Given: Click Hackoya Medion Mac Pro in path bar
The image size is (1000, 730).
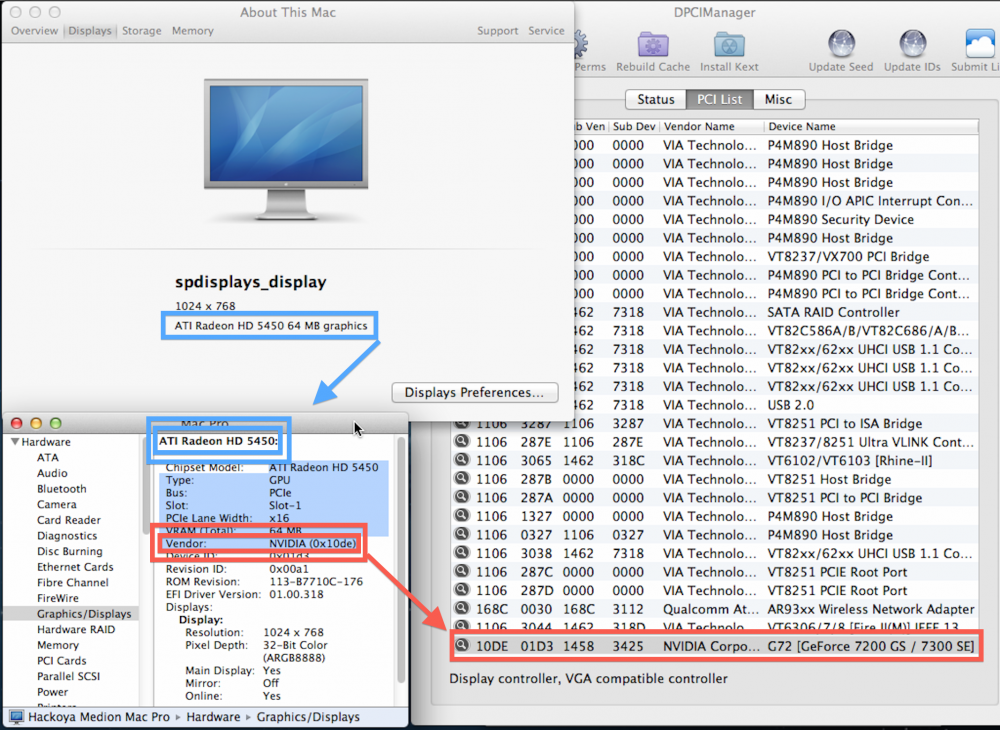Looking at the screenshot, I should pos(99,717).
